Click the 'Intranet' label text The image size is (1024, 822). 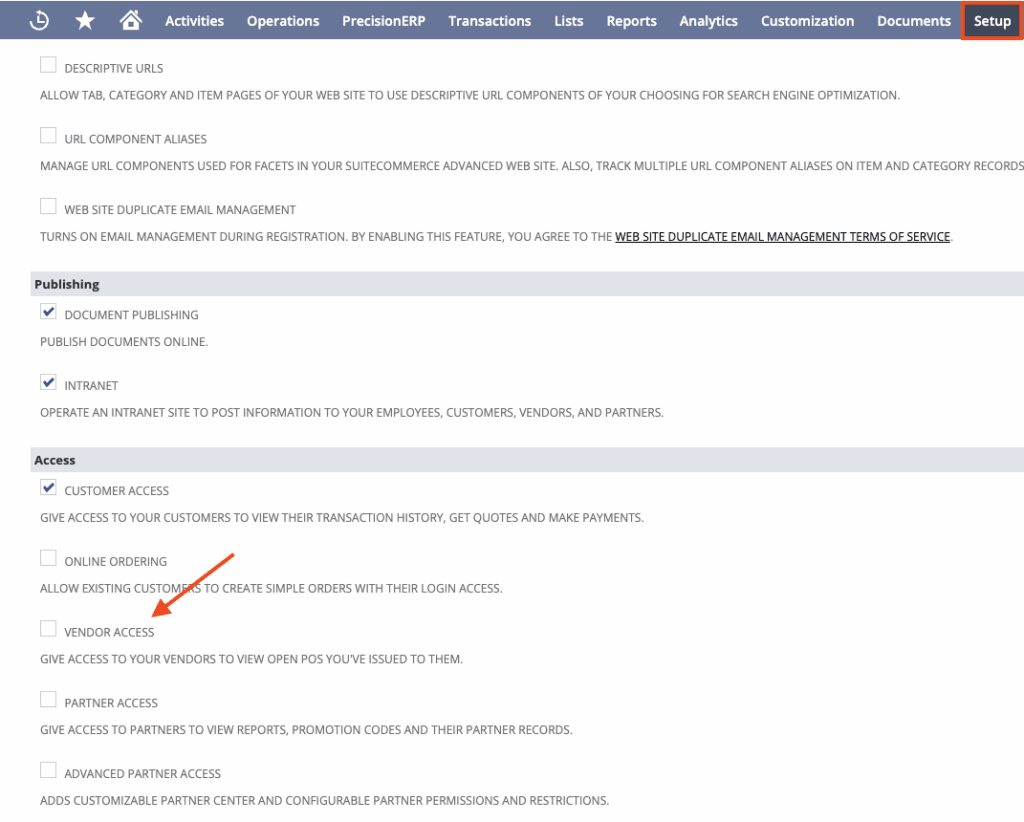[x=91, y=386]
